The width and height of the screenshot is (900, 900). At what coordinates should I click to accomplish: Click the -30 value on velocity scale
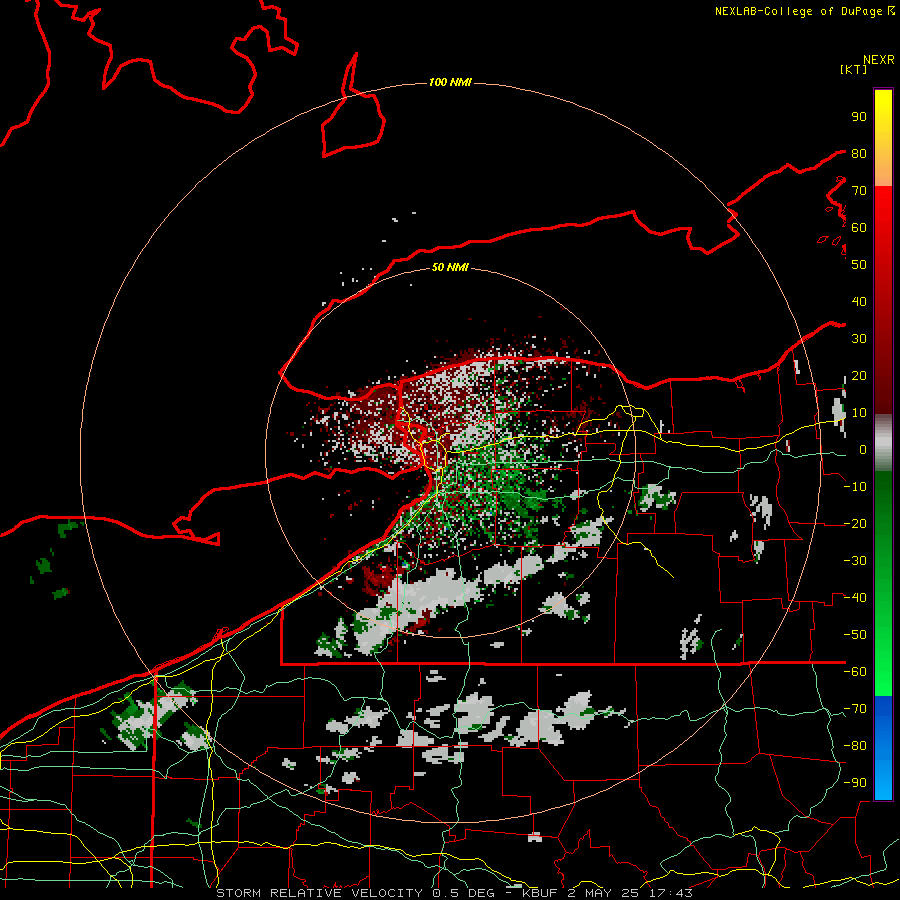(x=855, y=561)
